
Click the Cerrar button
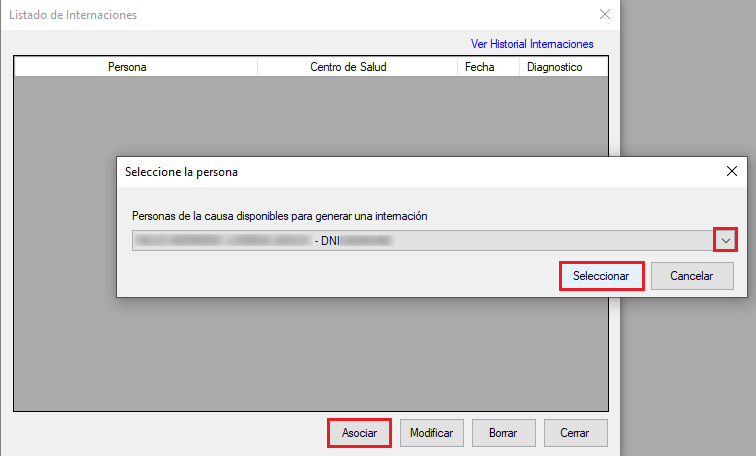[x=574, y=433]
